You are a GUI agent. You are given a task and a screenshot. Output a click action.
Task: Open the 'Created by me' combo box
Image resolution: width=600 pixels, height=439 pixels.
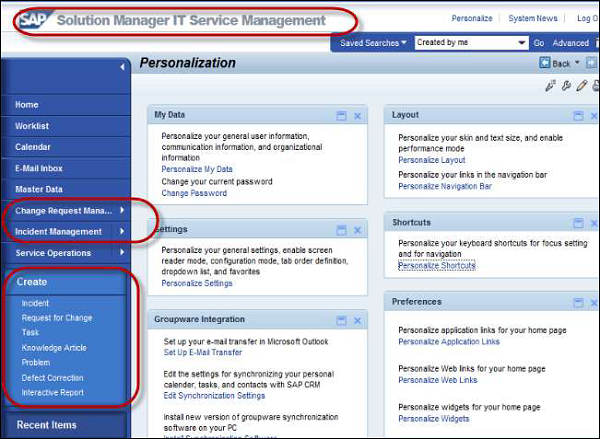[x=522, y=43]
